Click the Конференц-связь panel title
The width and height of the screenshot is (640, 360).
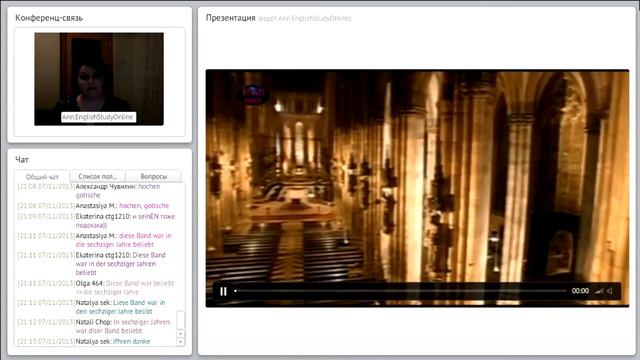point(49,18)
